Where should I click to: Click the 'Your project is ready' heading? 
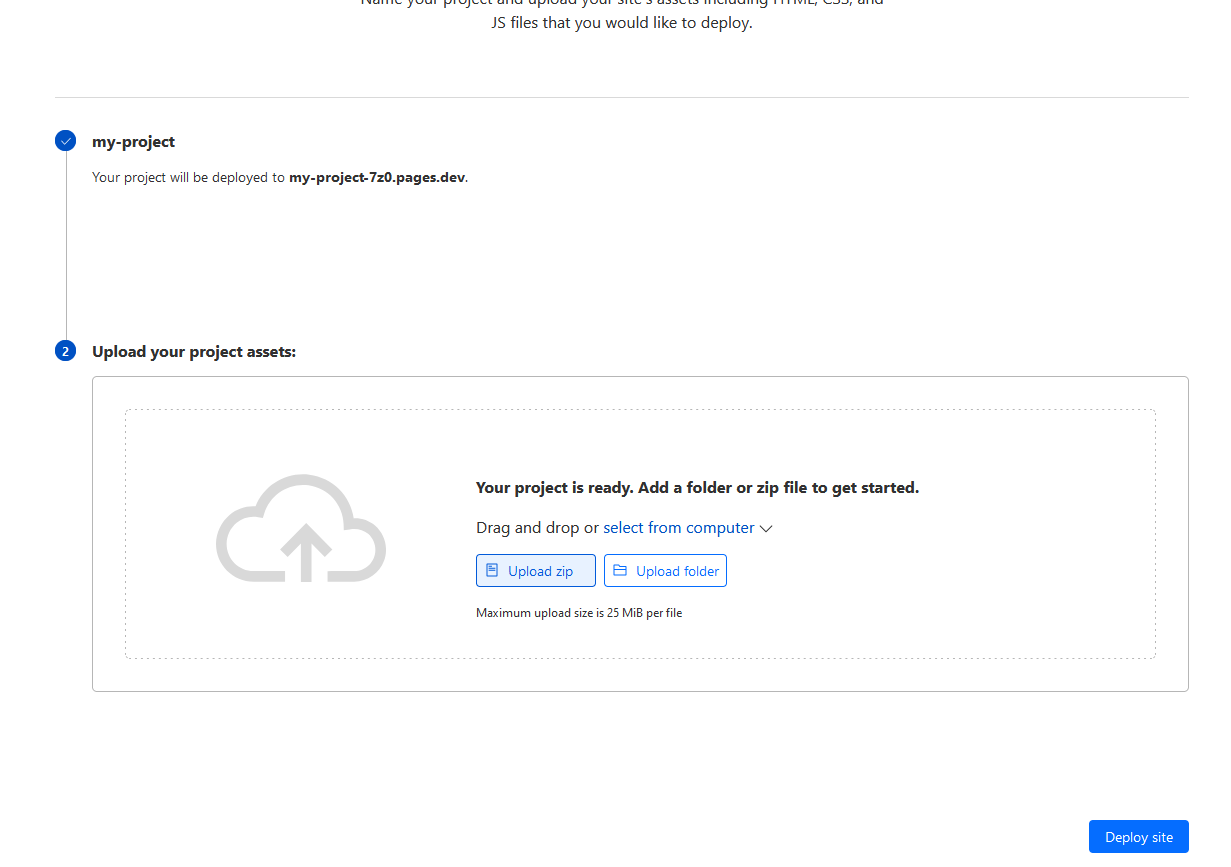coord(697,487)
